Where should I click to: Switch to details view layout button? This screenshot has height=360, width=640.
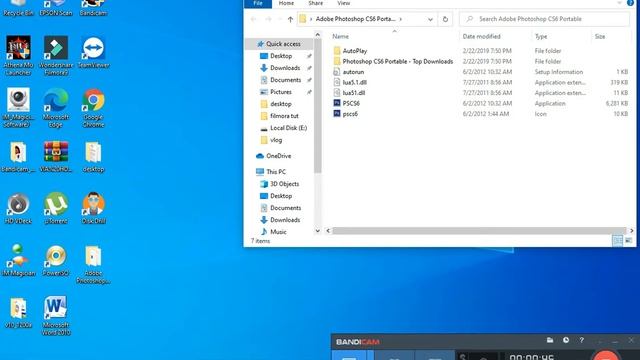point(618,241)
